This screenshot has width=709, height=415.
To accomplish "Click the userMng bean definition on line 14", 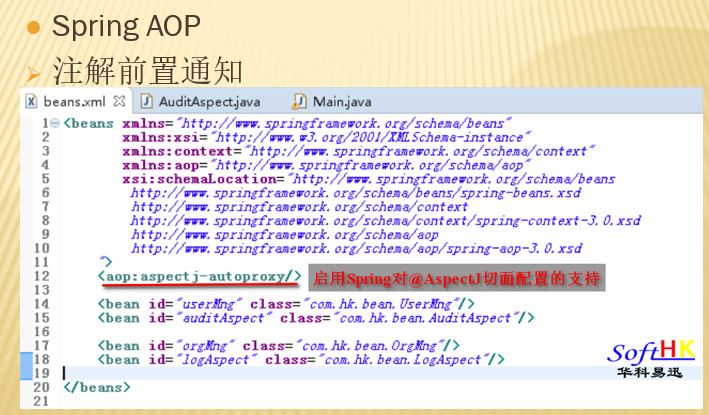I will tap(286, 304).
